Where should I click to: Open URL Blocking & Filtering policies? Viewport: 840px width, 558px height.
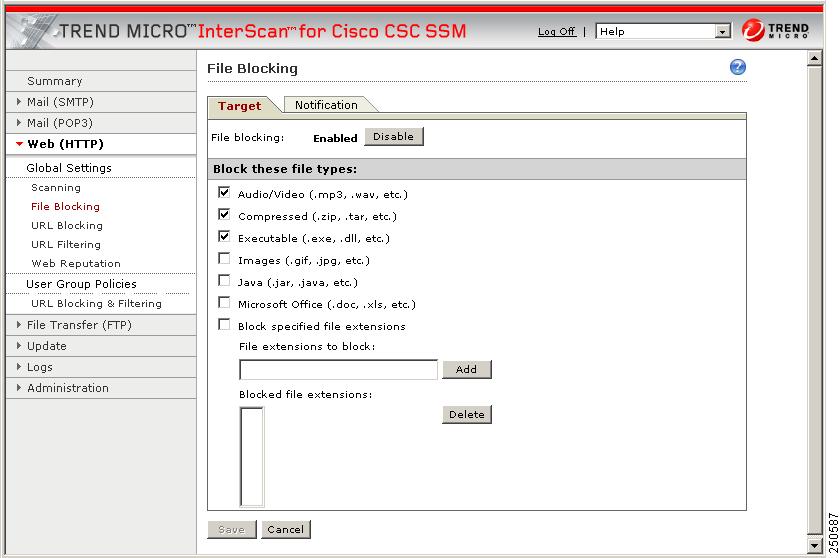pos(96,303)
